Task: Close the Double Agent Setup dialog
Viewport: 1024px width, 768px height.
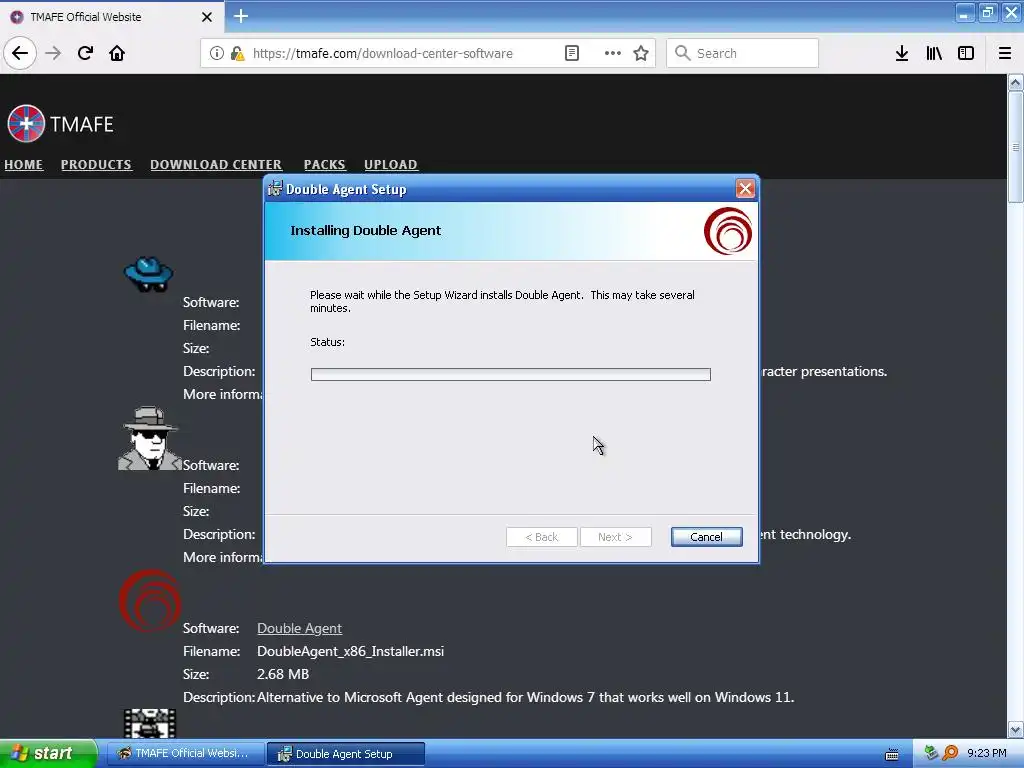Action: [745, 189]
